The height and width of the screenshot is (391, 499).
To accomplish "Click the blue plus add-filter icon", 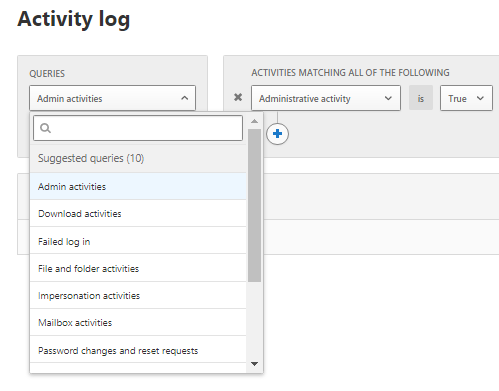I will point(277,134).
